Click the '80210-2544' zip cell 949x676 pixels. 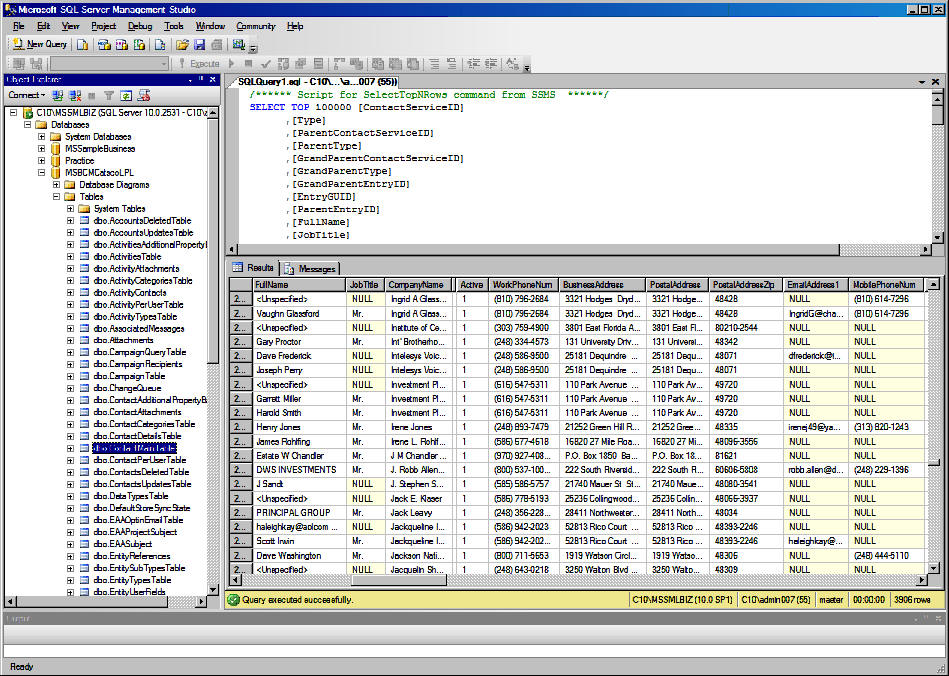744,327
